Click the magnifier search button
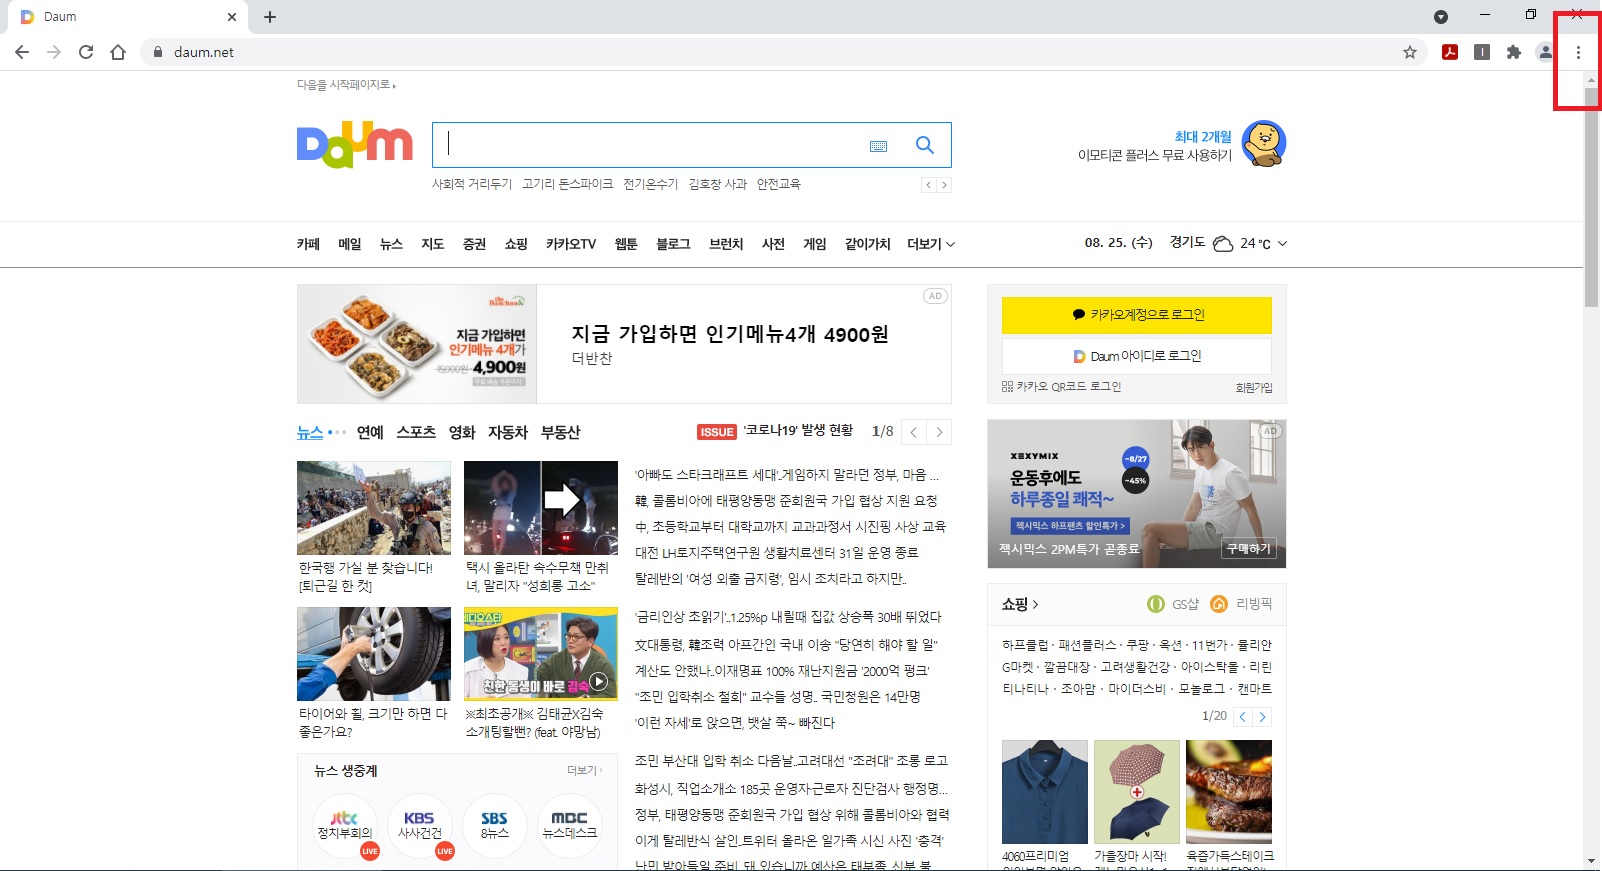Image resolution: width=1602 pixels, height=871 pixels. (x=925, y=145)
